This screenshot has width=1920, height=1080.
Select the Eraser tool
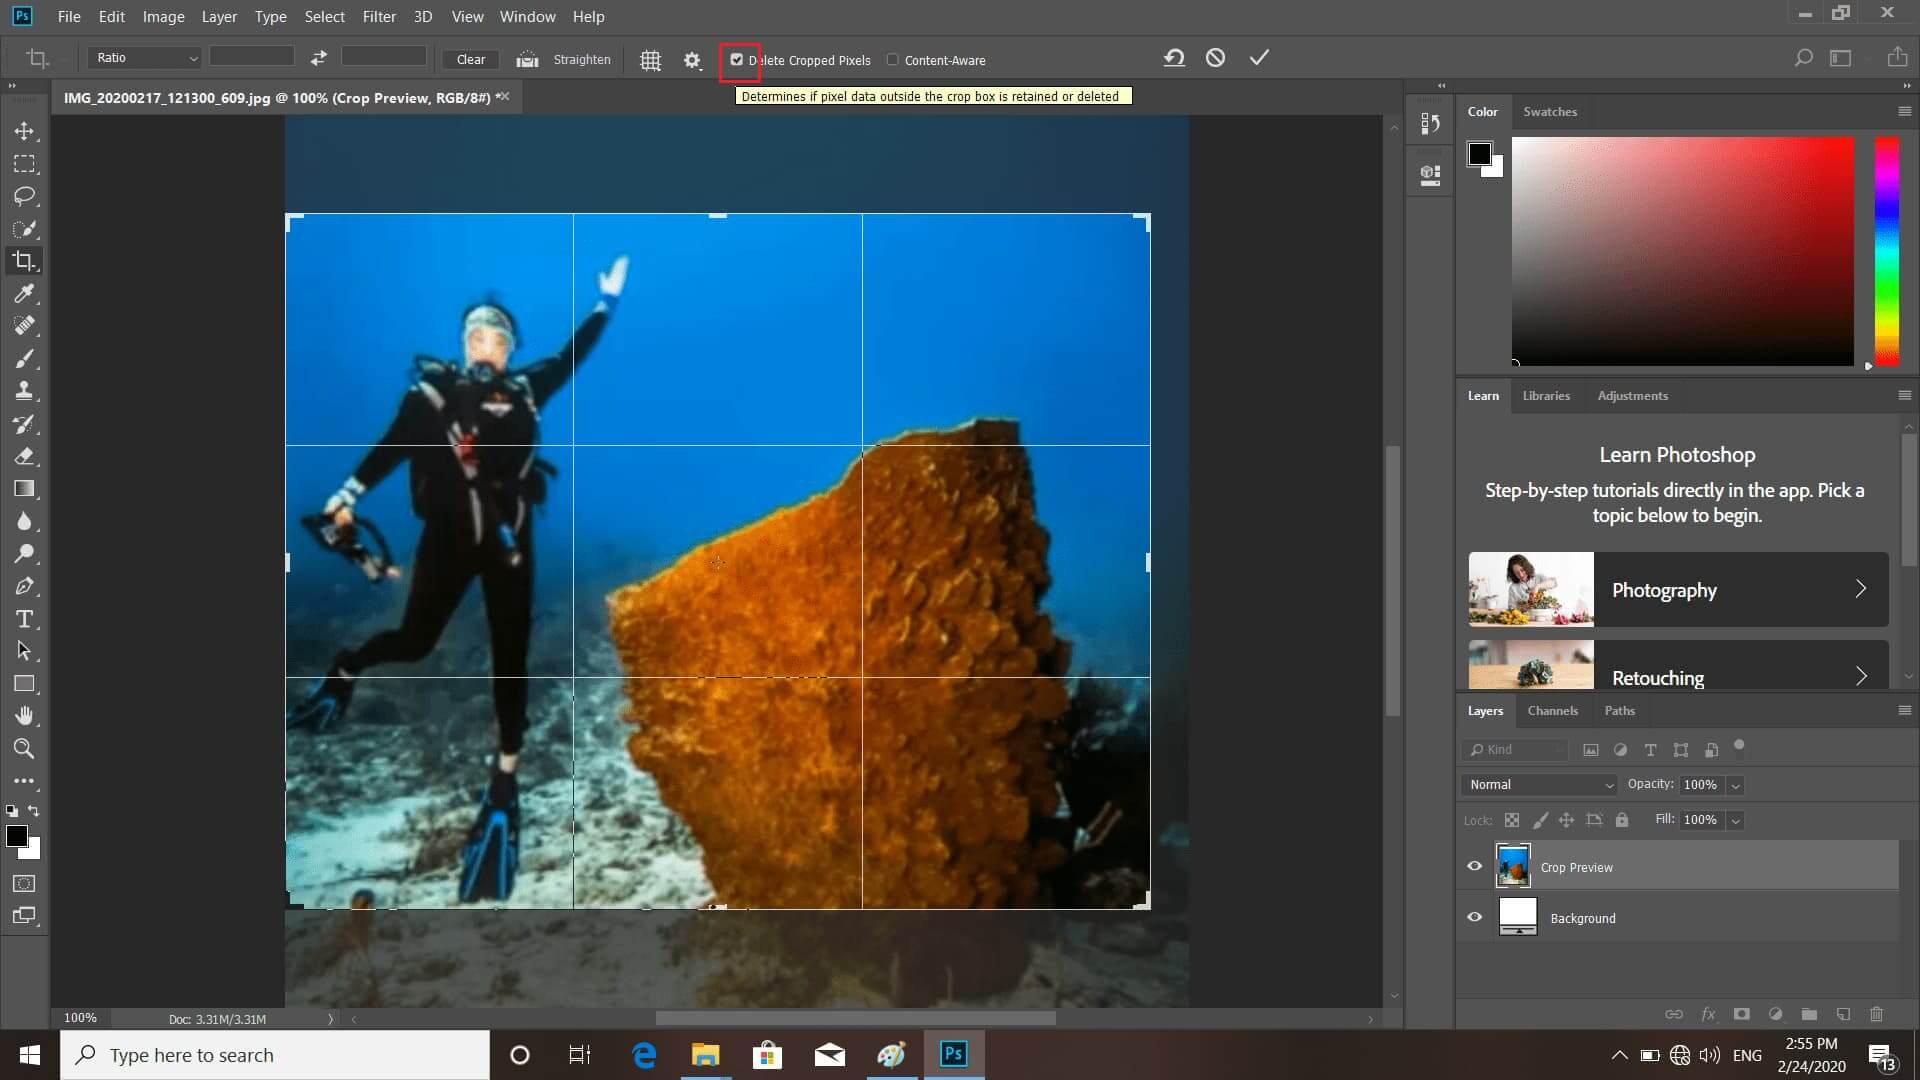24,456
